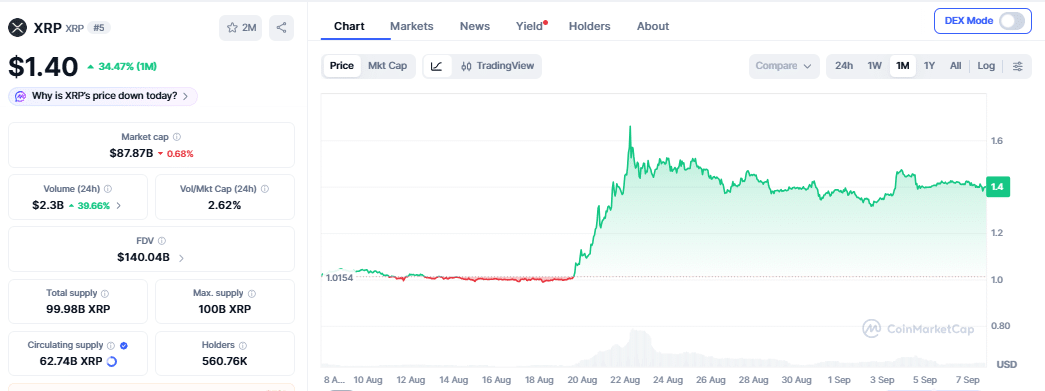Expand the Volume (24h) details chevron
This screenshot has height=391, width=1045.
coord(119,205)
